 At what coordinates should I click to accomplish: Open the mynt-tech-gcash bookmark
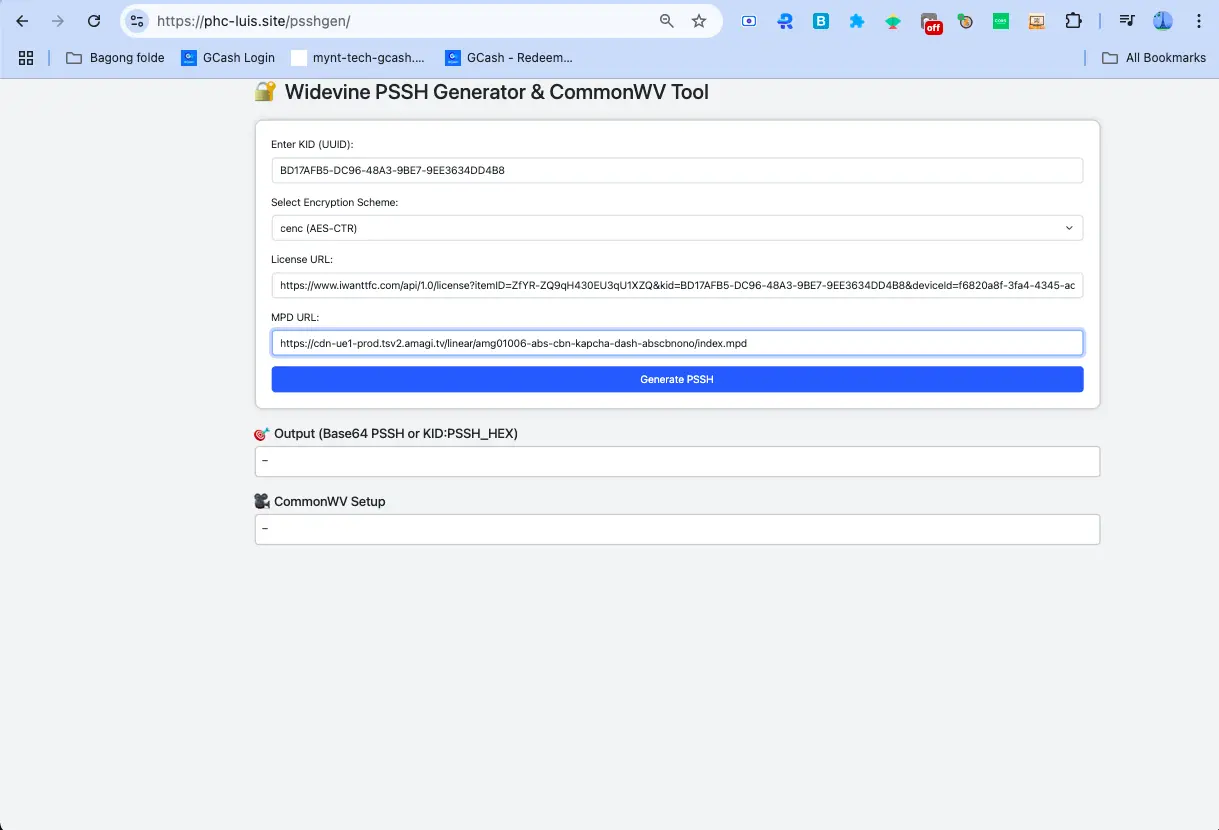pos(358,58)
